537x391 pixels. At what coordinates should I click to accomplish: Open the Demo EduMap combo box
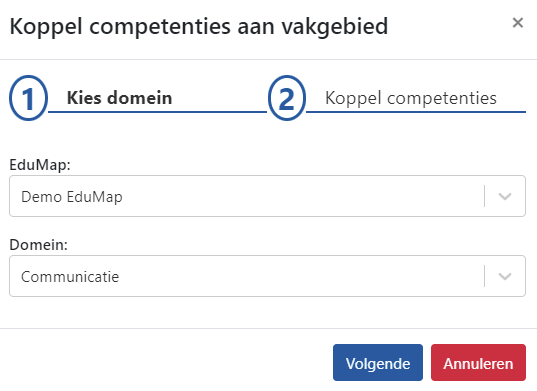[267, 196]
